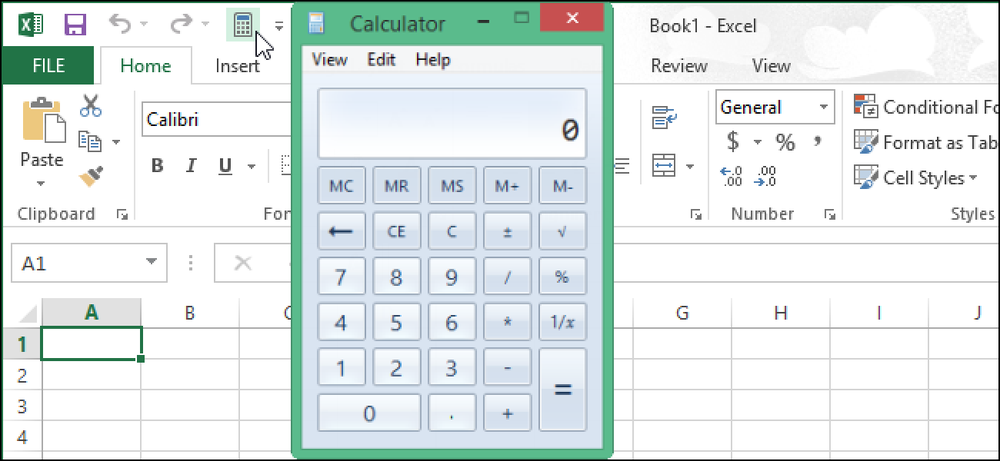Screen dimensions: 1000x461
Task: Open Calculator View menu
Action: (x=330, y=60)
